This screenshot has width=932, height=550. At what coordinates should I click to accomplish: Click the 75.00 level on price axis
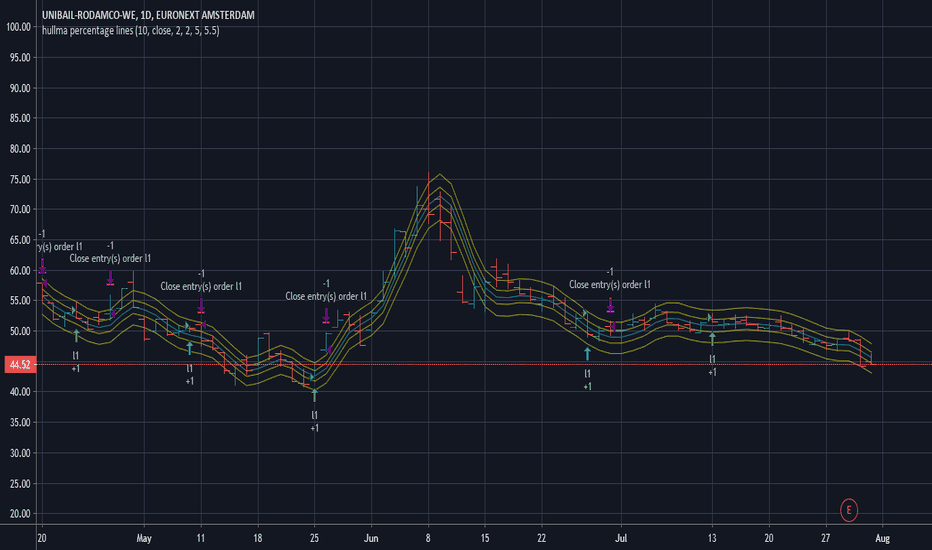point(20,180)
